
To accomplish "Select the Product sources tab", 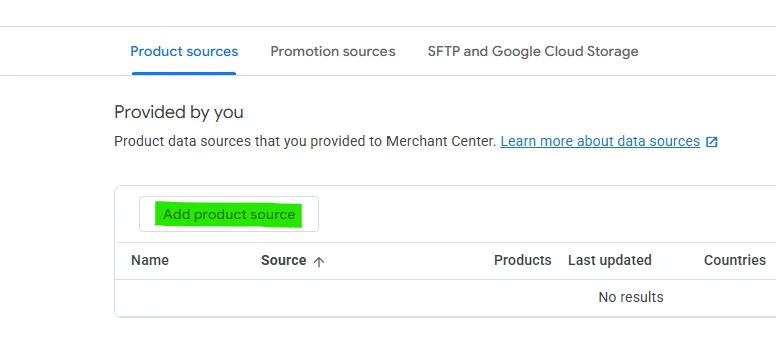I will click(184, 51).
